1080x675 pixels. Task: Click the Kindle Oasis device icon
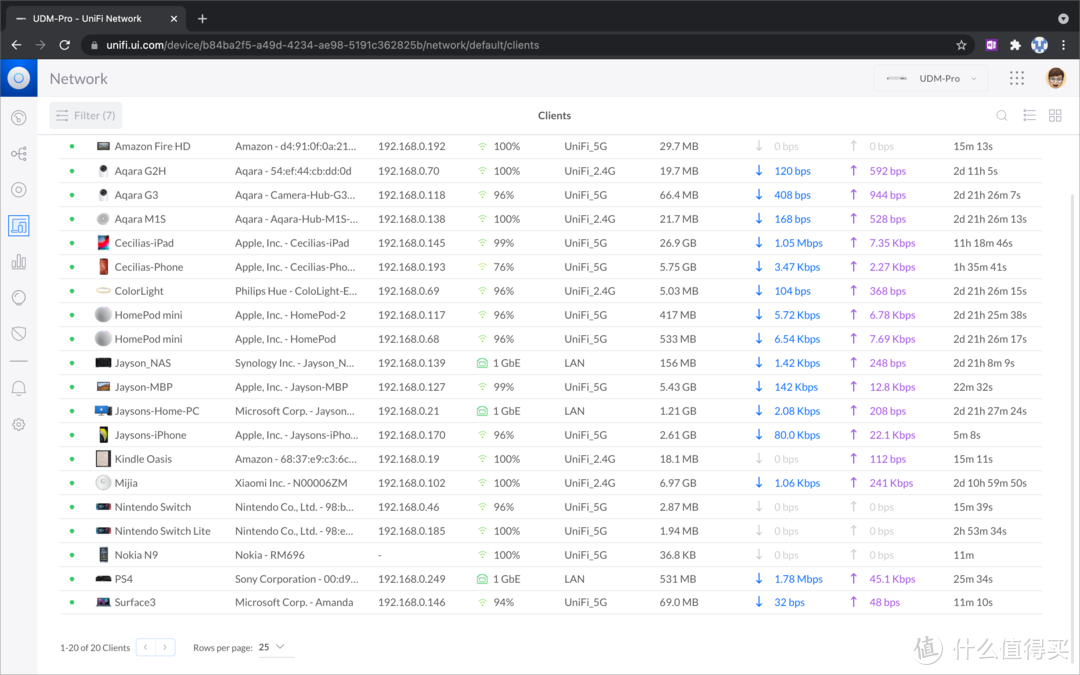click(103, 459)
